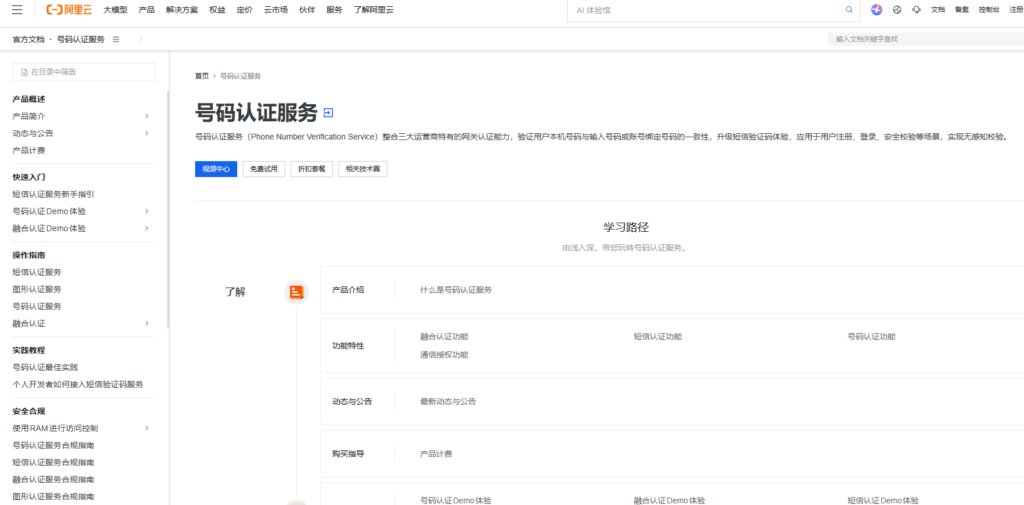Expand 动态与公告 in the sidebar
Screen dimensions: 1024x505
click(x=146, y=133)
